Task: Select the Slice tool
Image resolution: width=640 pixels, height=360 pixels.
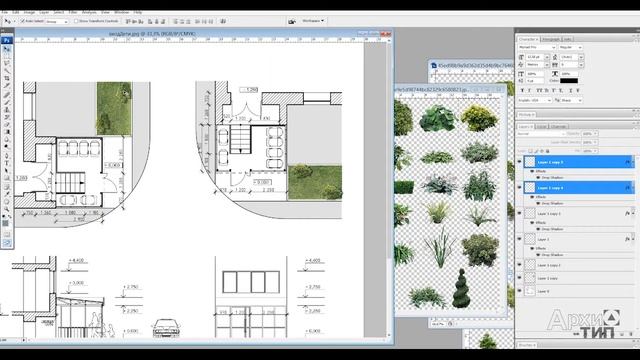Action: [7, 86]
